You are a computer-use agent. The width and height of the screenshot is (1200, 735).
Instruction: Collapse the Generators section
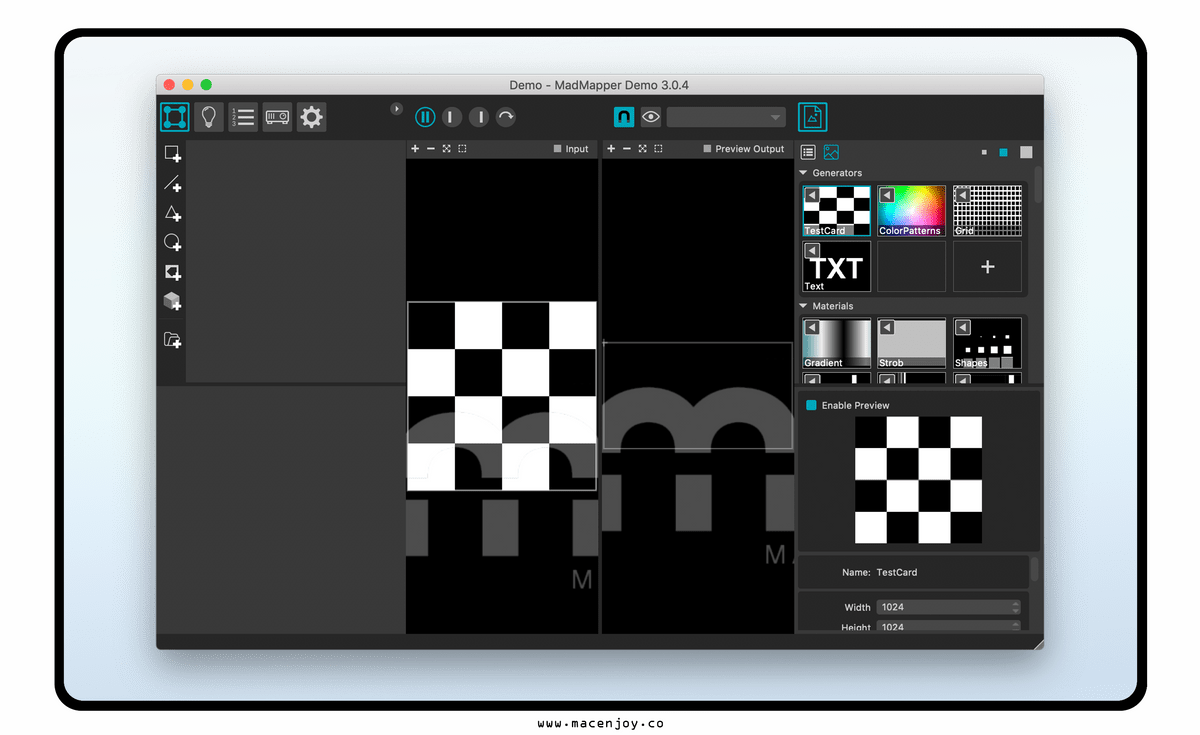[803, 173]
